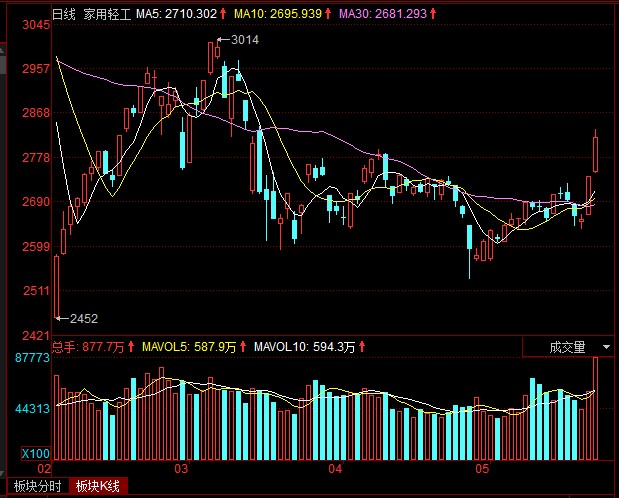Click the 03 month label on time axis
The image size is (619, 498).
coord(181,468)
